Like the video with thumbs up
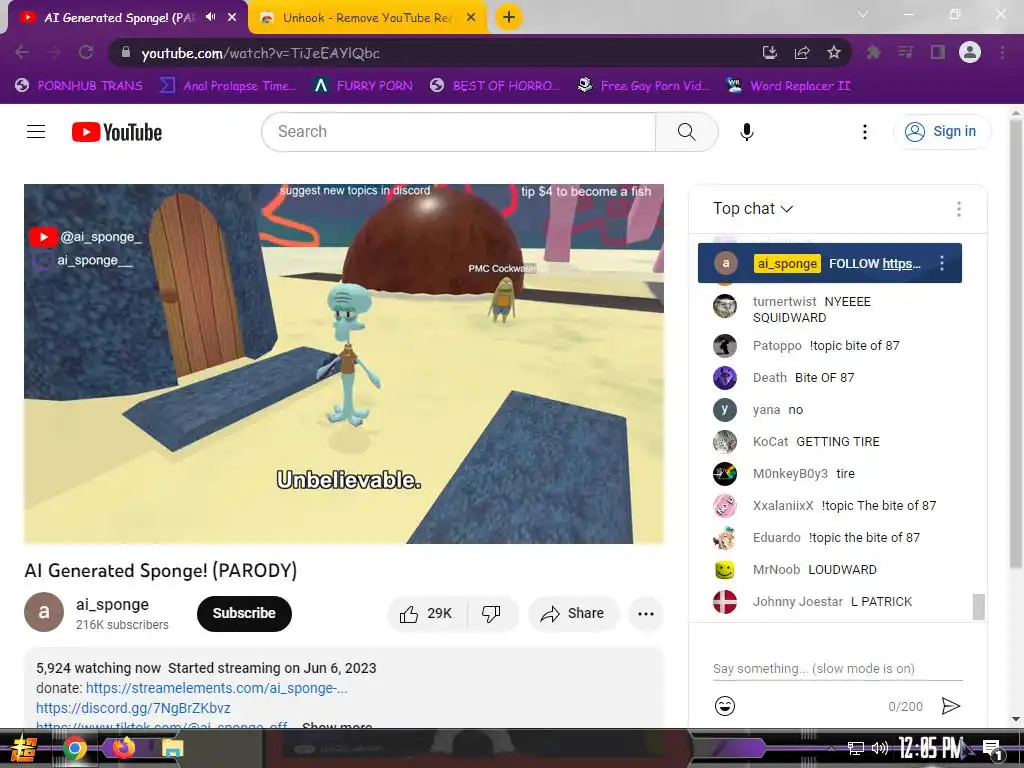This screenshot has height=768, width=1024. coord(427,613)
